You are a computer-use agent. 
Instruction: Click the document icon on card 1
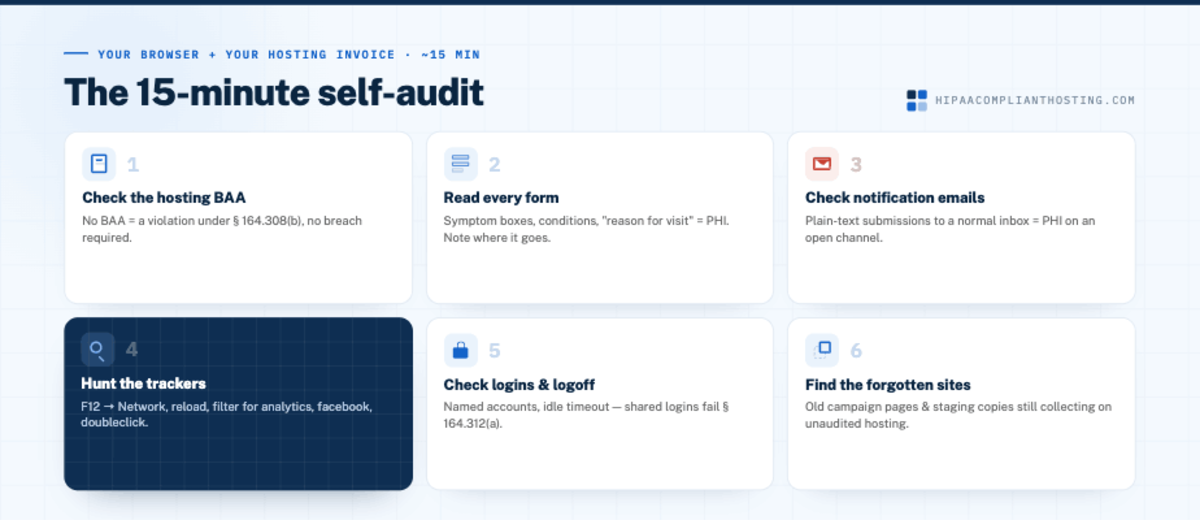tap(98, 164)
